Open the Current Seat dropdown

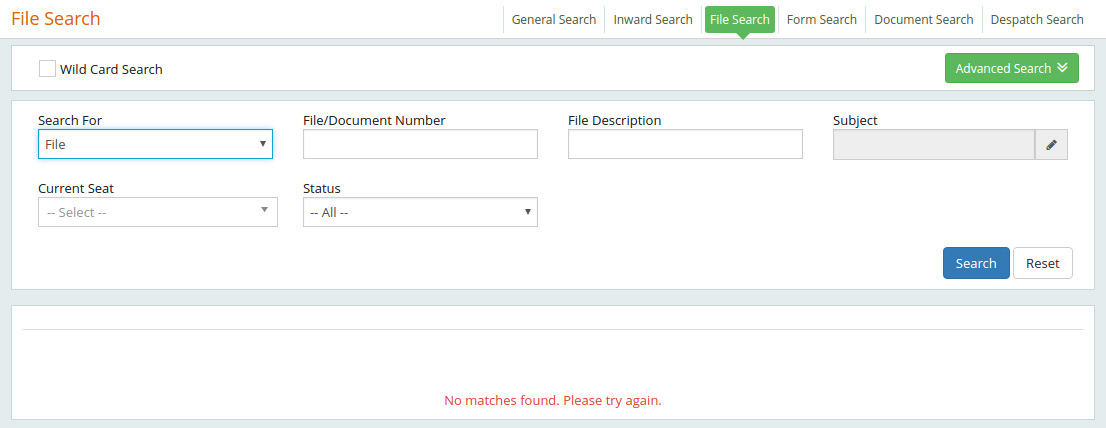[157, 212]
